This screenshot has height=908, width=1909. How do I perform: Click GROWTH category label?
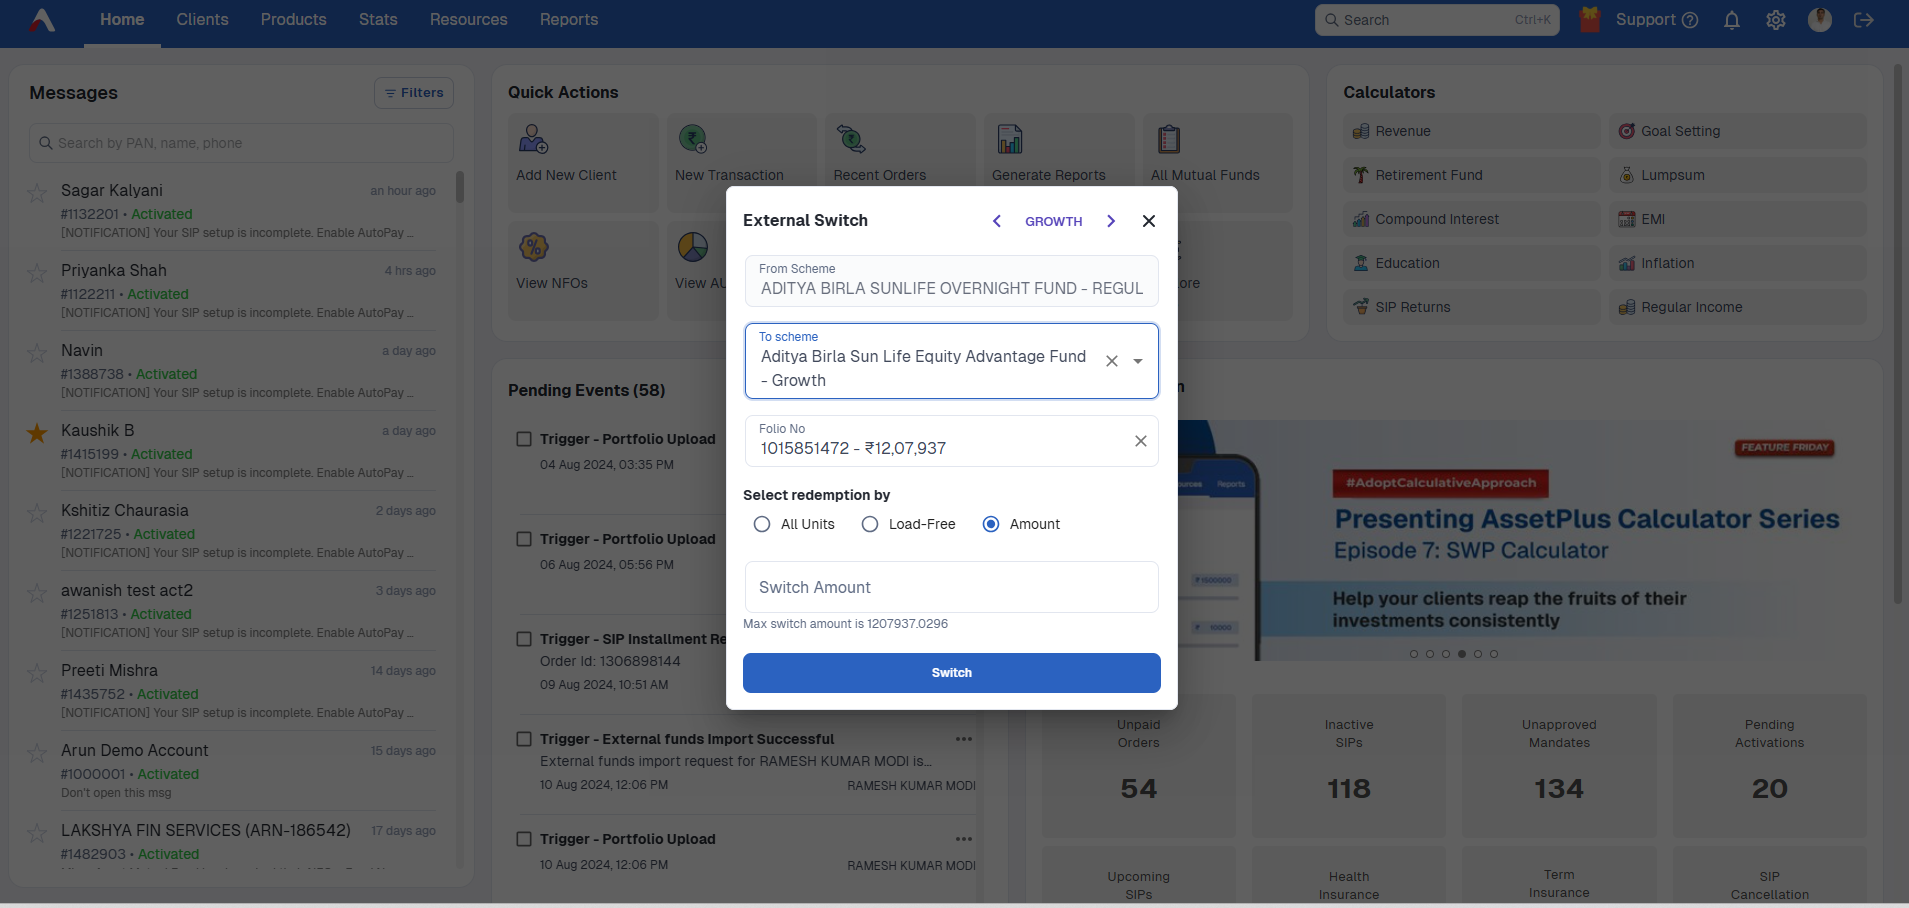click(x=1054, y=222)
